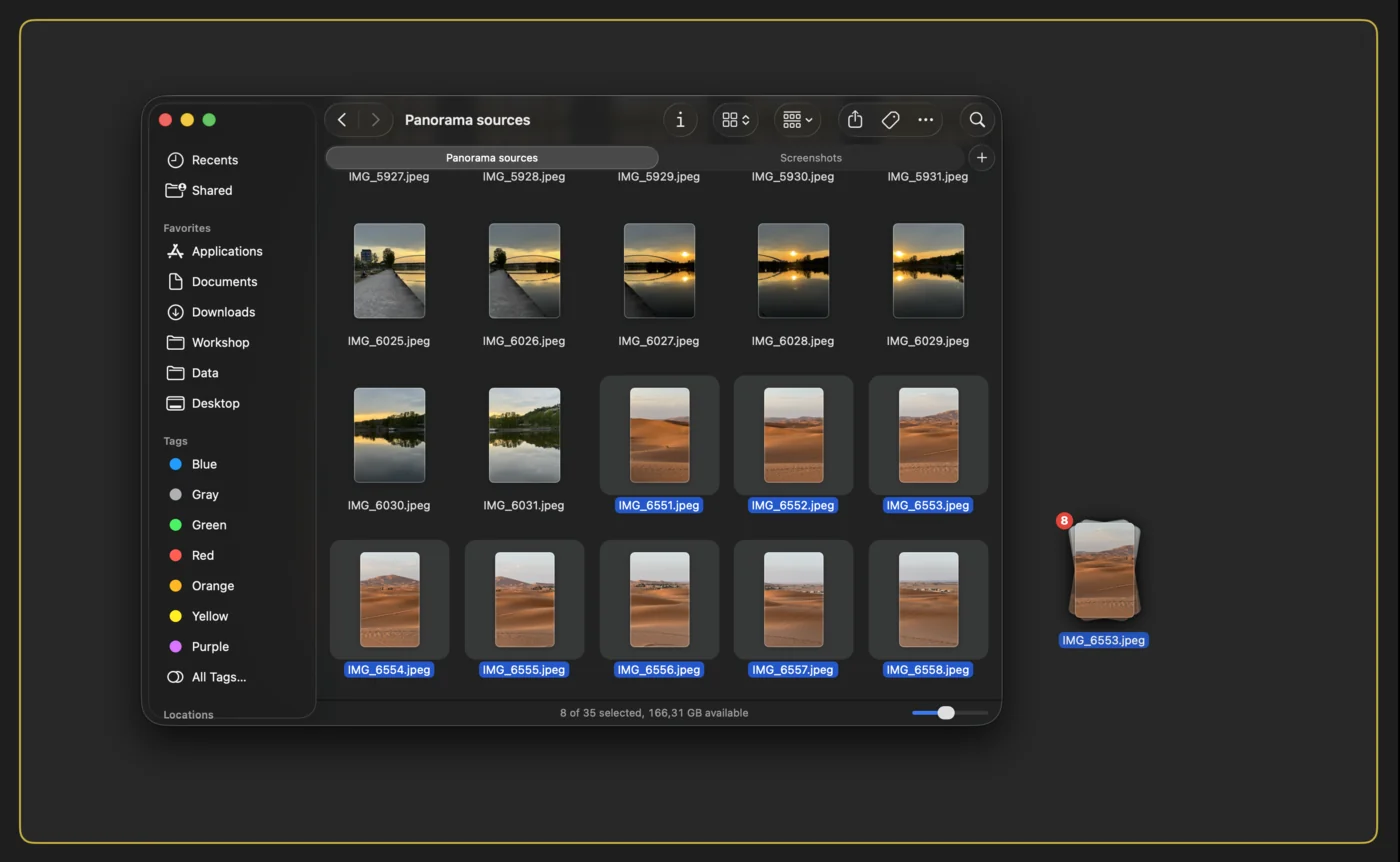Click the IMG_6554.jpeg desert thumbnail
This screenshot has height=862, width=1400.
click(x=389, y=600)
